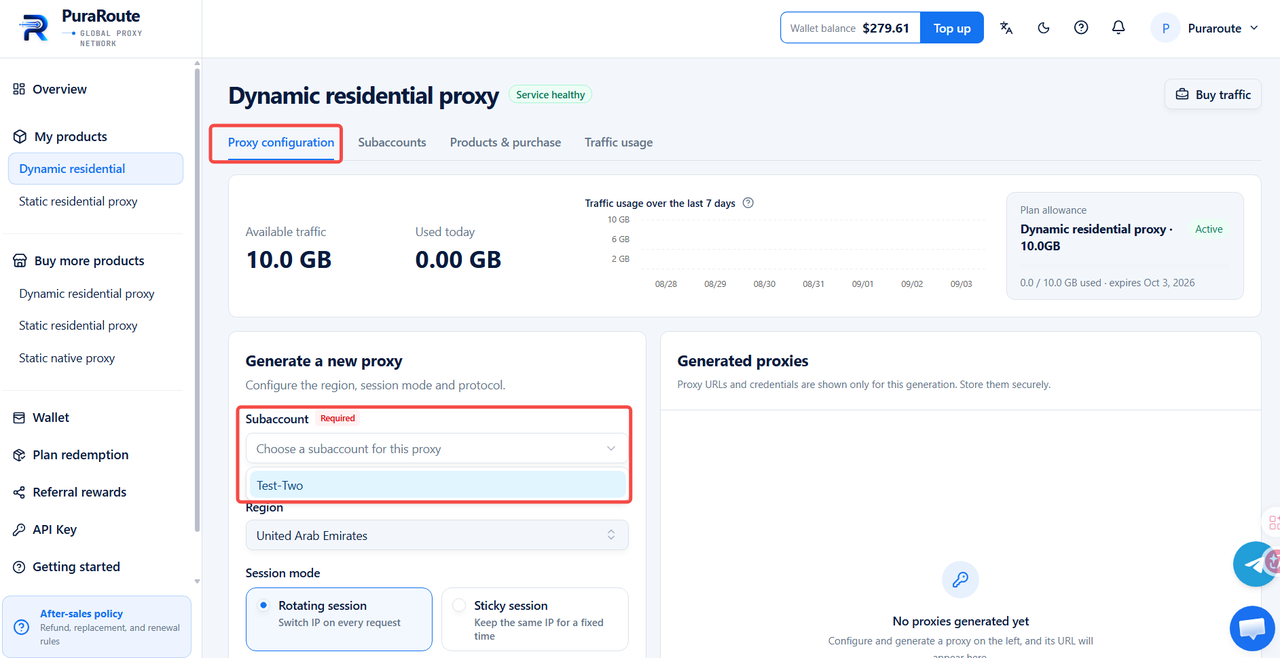The height and width of the screenshot is (658, 1280).
Task: Switch to Proxy configuration tab
Action: pyautogui.click(x=281, y=142)
